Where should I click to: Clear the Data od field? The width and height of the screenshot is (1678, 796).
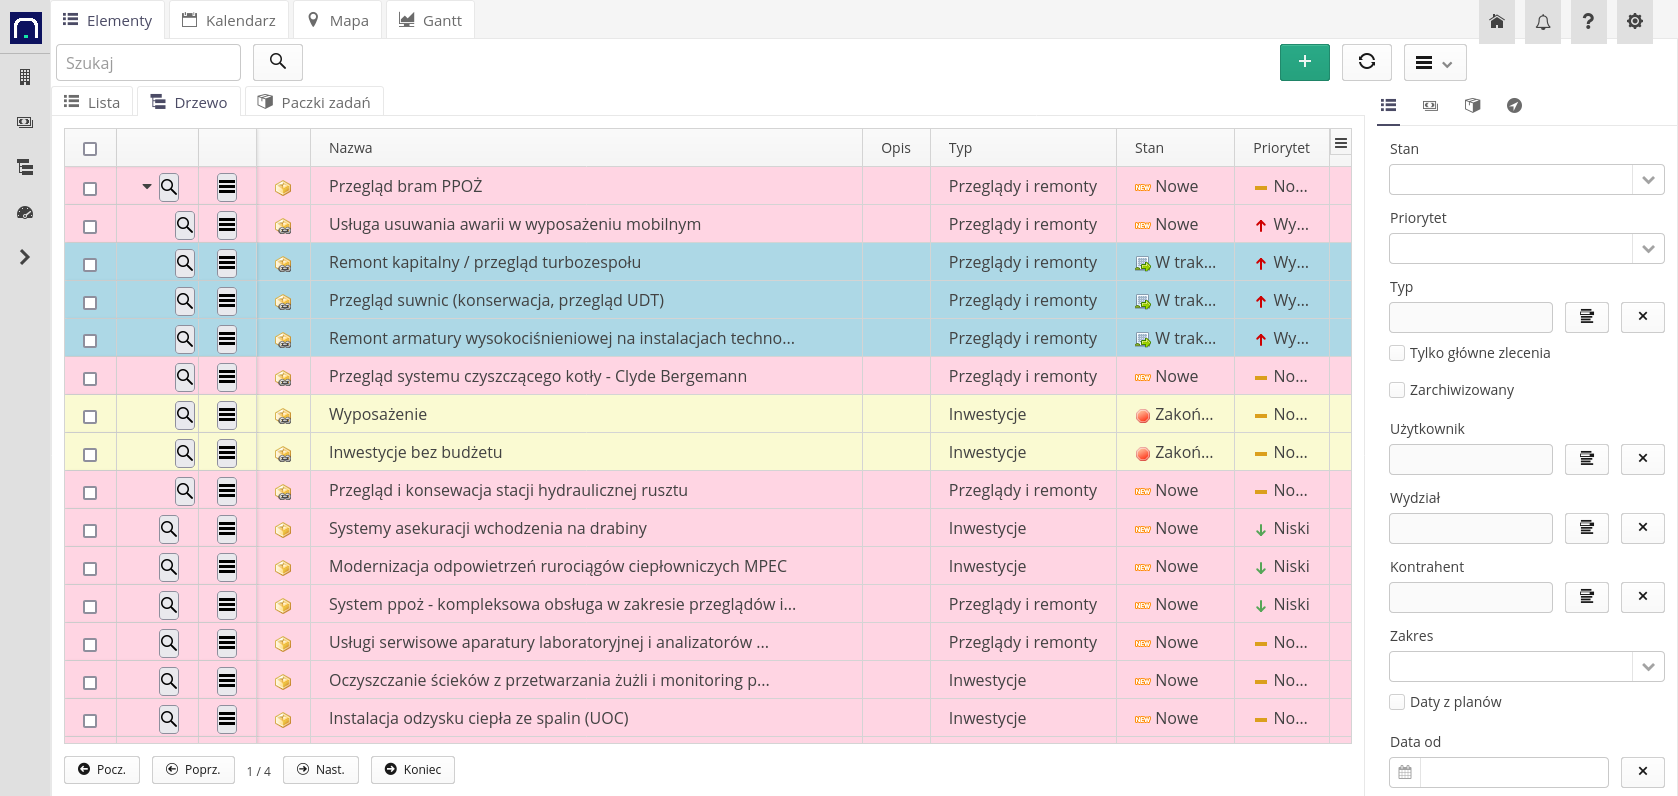click(1643, 772)
